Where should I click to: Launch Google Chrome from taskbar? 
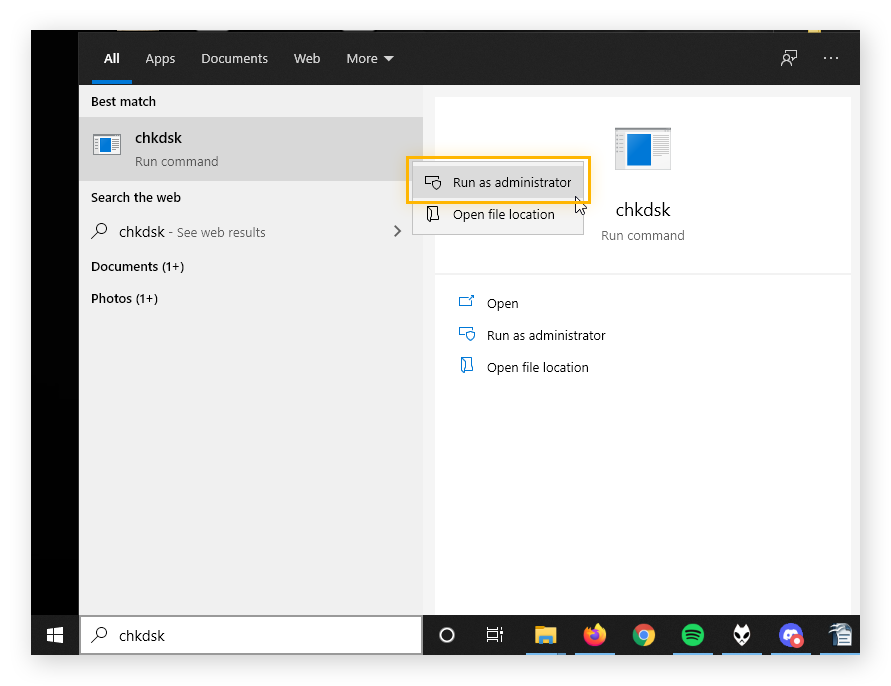click(x=643, y=635)
